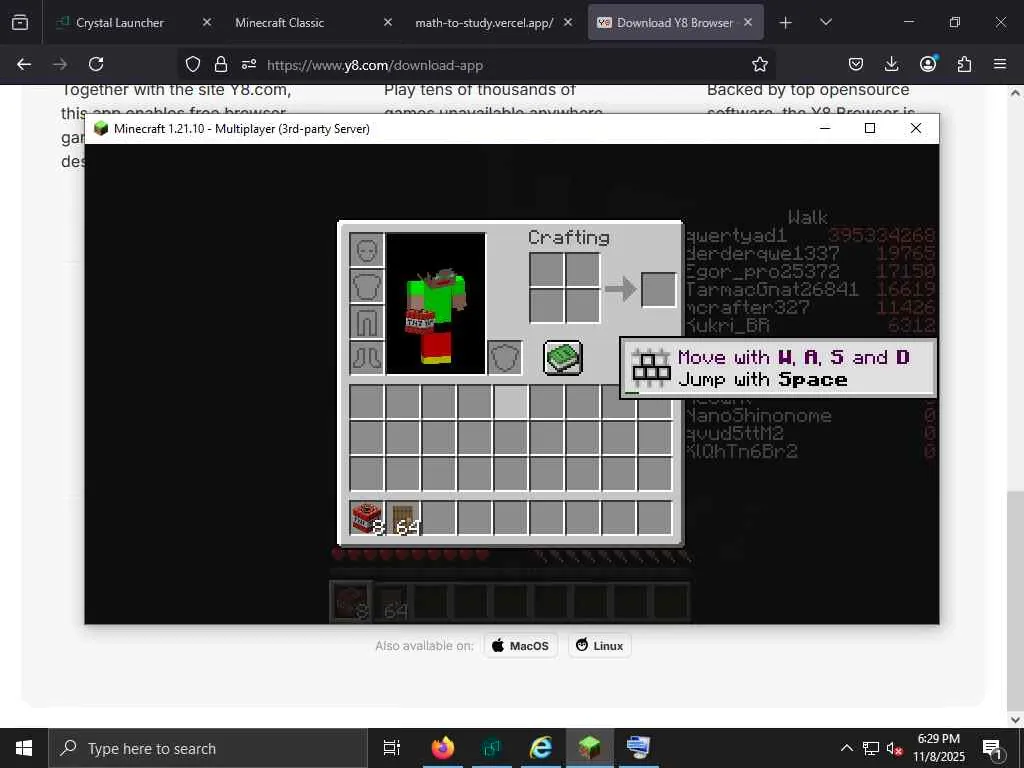Show hidden system tray icons
Screen dimensions: 1024x768
coord(846,748)
